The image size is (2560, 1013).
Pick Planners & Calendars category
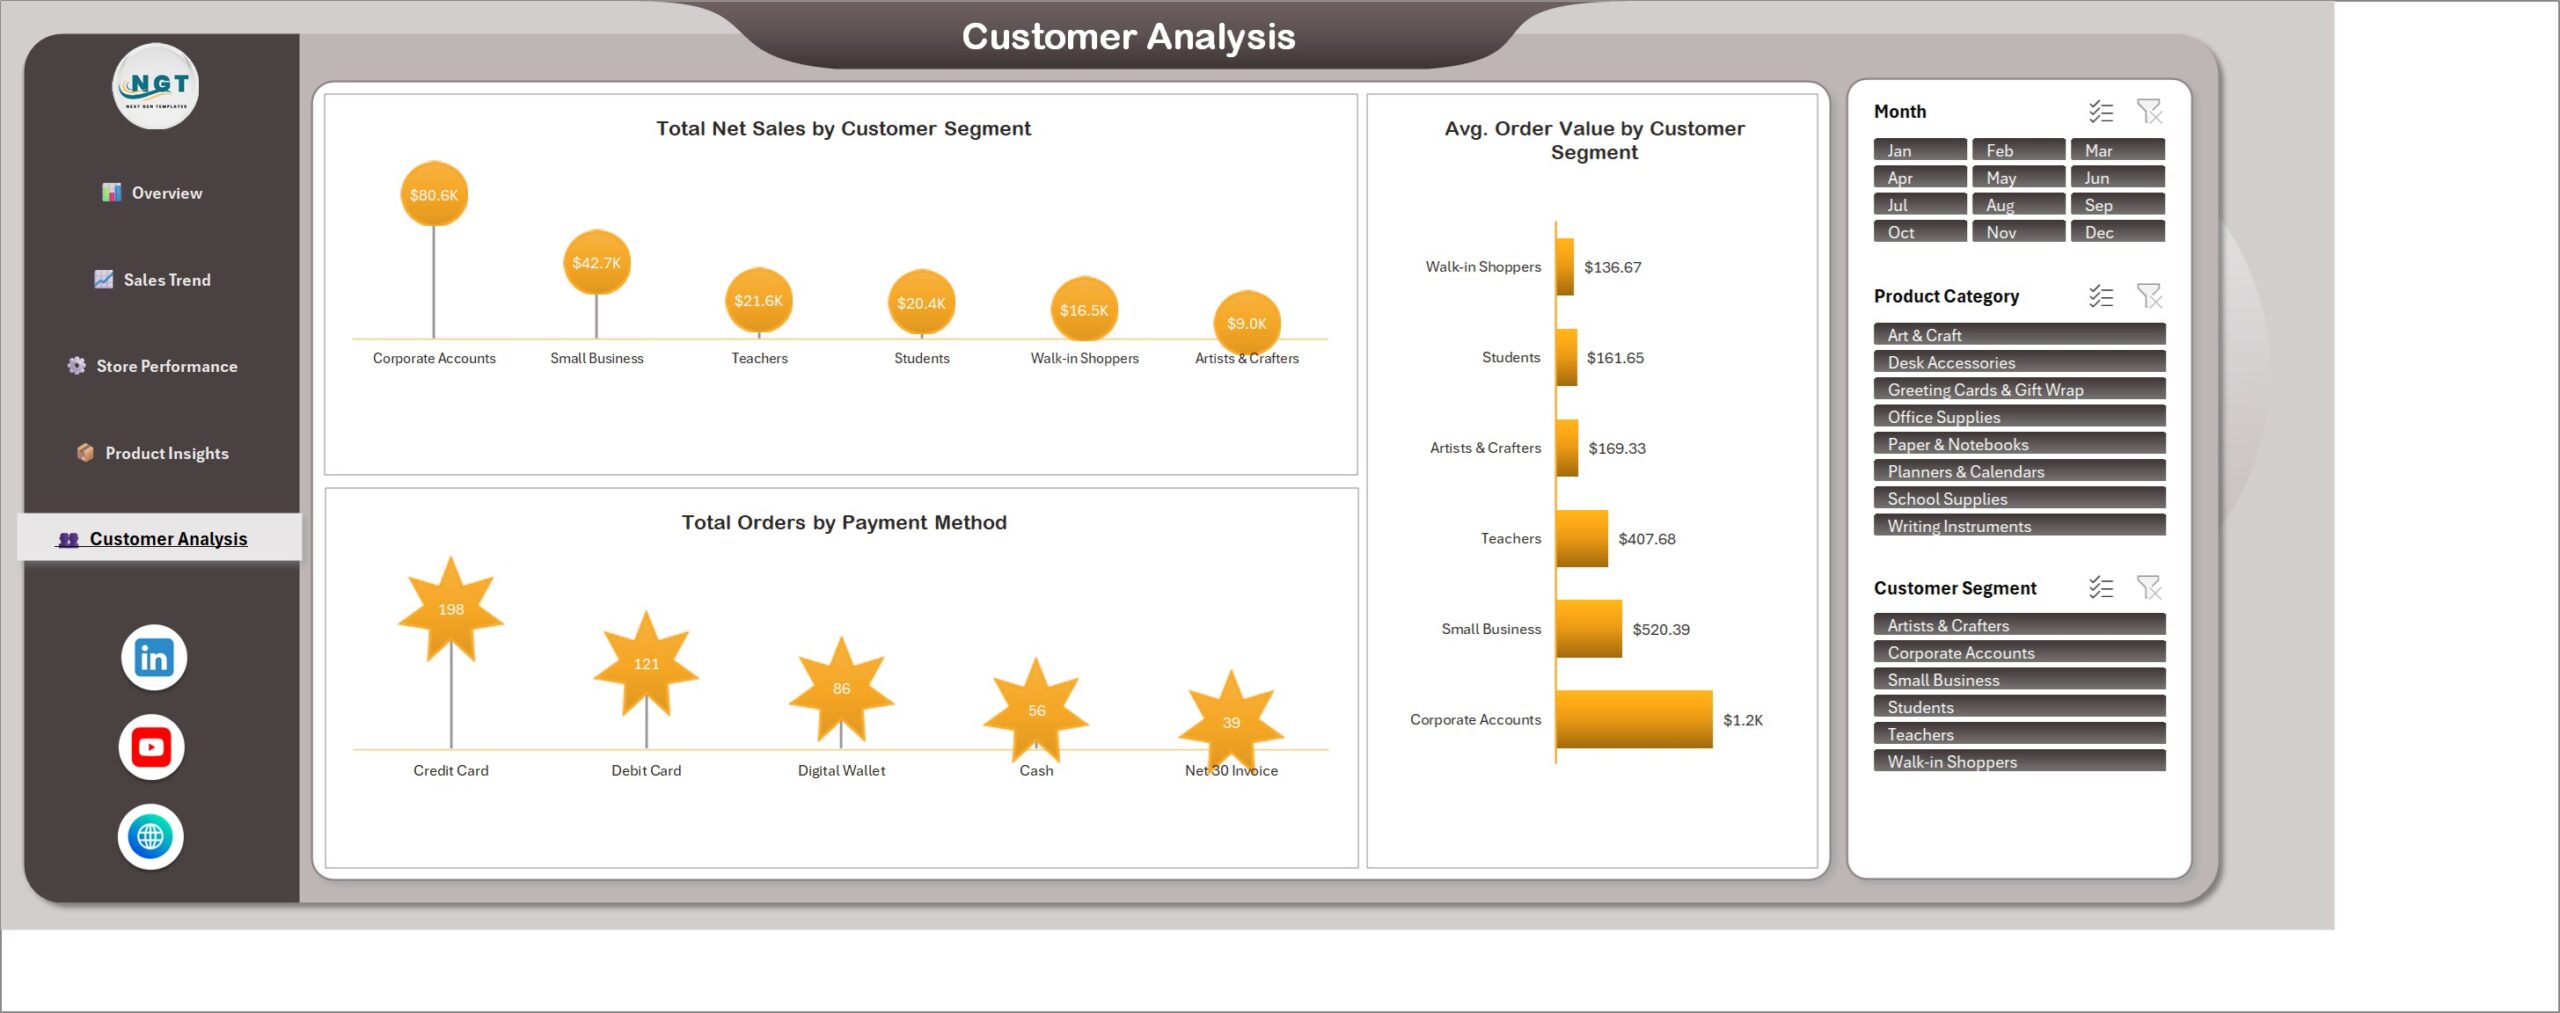pyautogui.click(x=2020, y=471)
